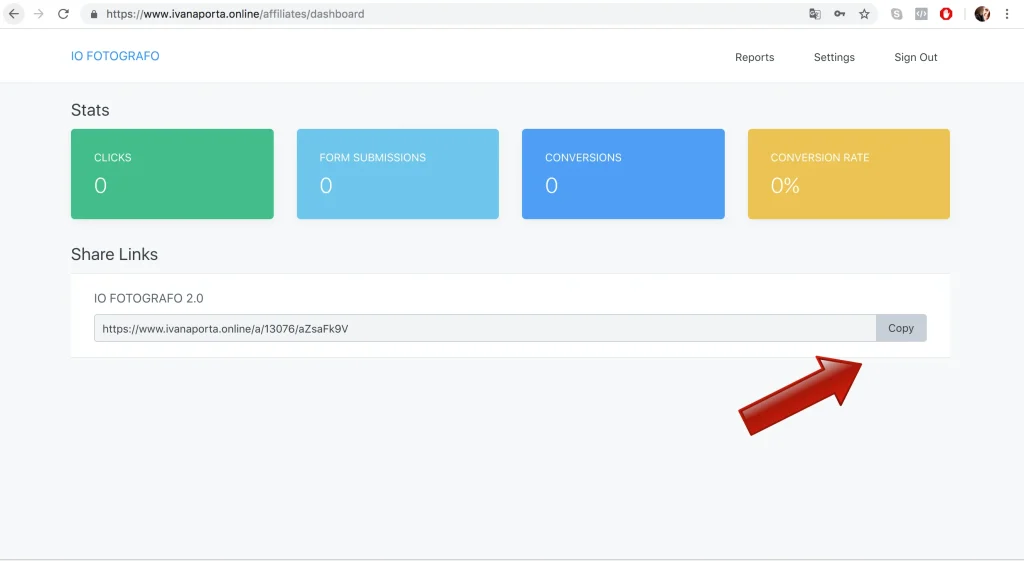The height and width of the screenshot is (561, 1024).
Task: Click the blue CONVERSIONS stat card
Action: point(623,174)
